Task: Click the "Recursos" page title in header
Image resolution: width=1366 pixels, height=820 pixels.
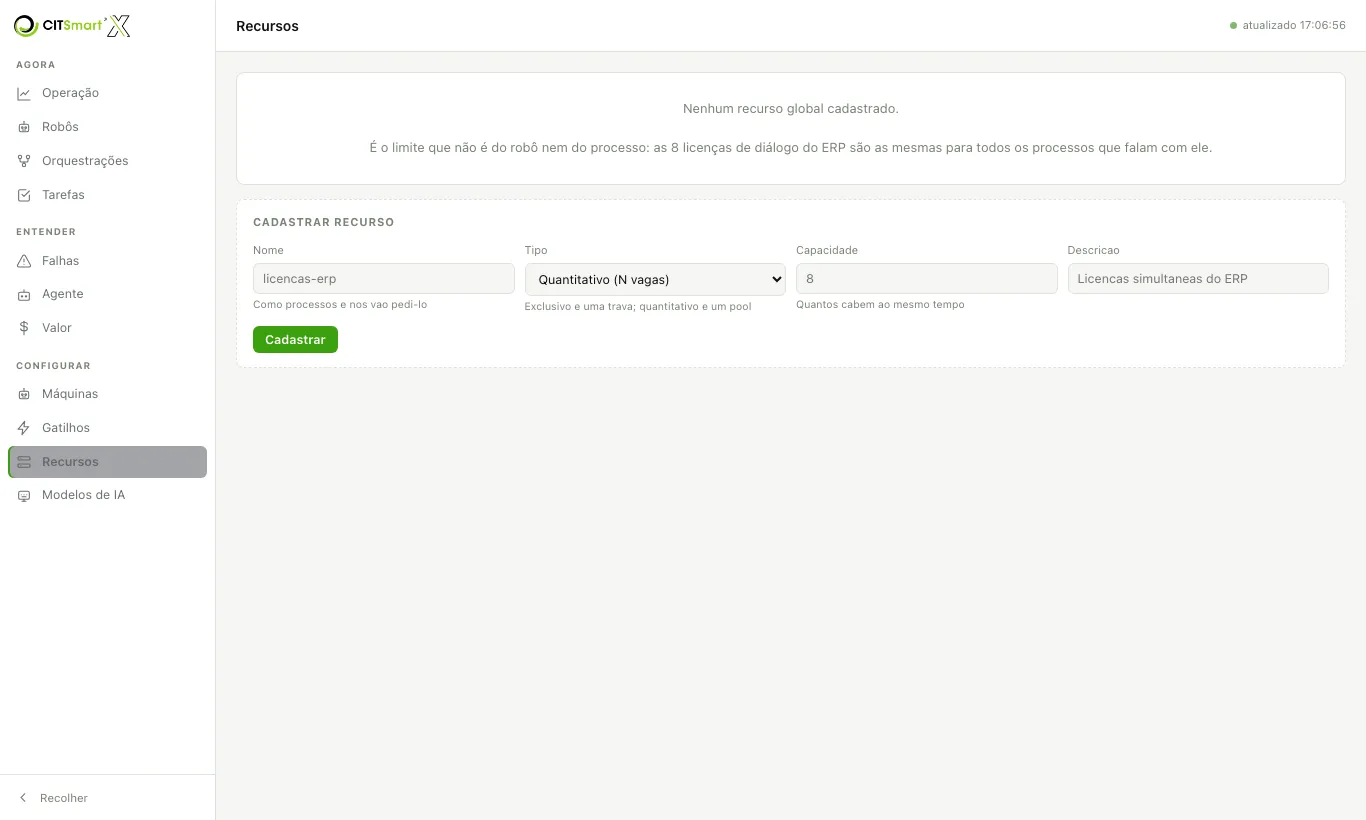Action: [x=267, y=26]
